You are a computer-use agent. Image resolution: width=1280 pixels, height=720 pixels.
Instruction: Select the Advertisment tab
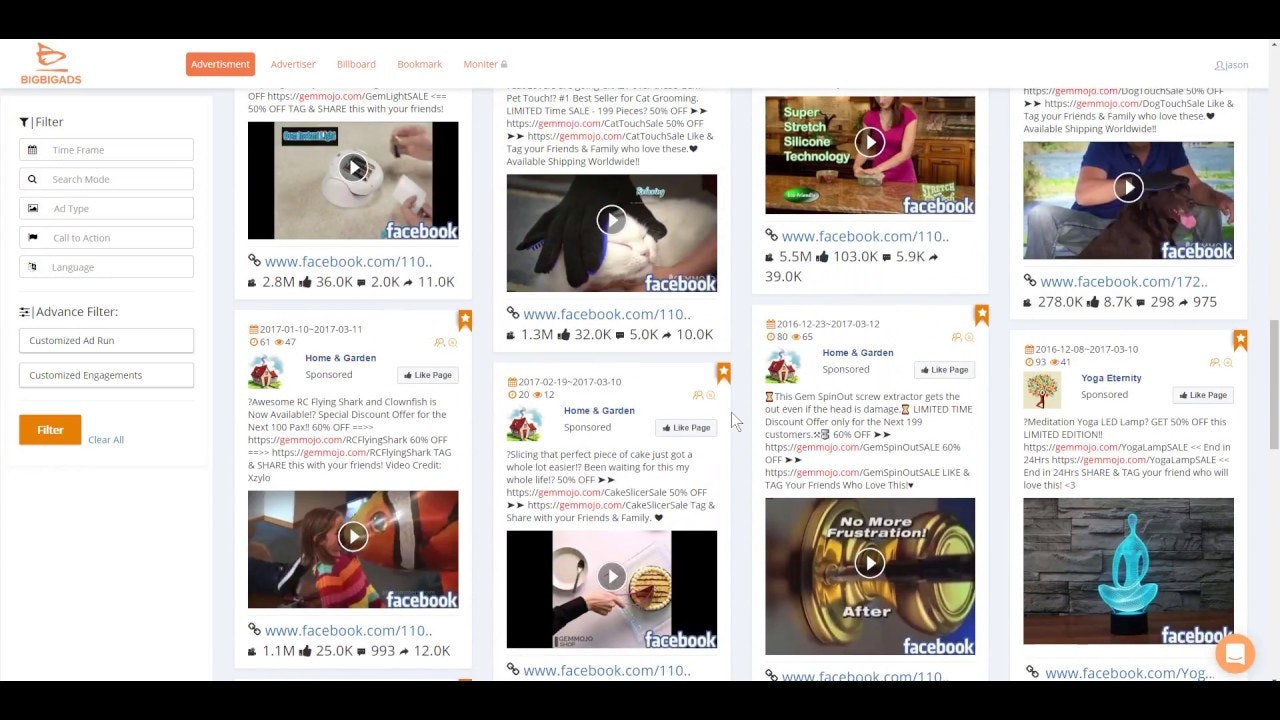[x=220, y=64]
